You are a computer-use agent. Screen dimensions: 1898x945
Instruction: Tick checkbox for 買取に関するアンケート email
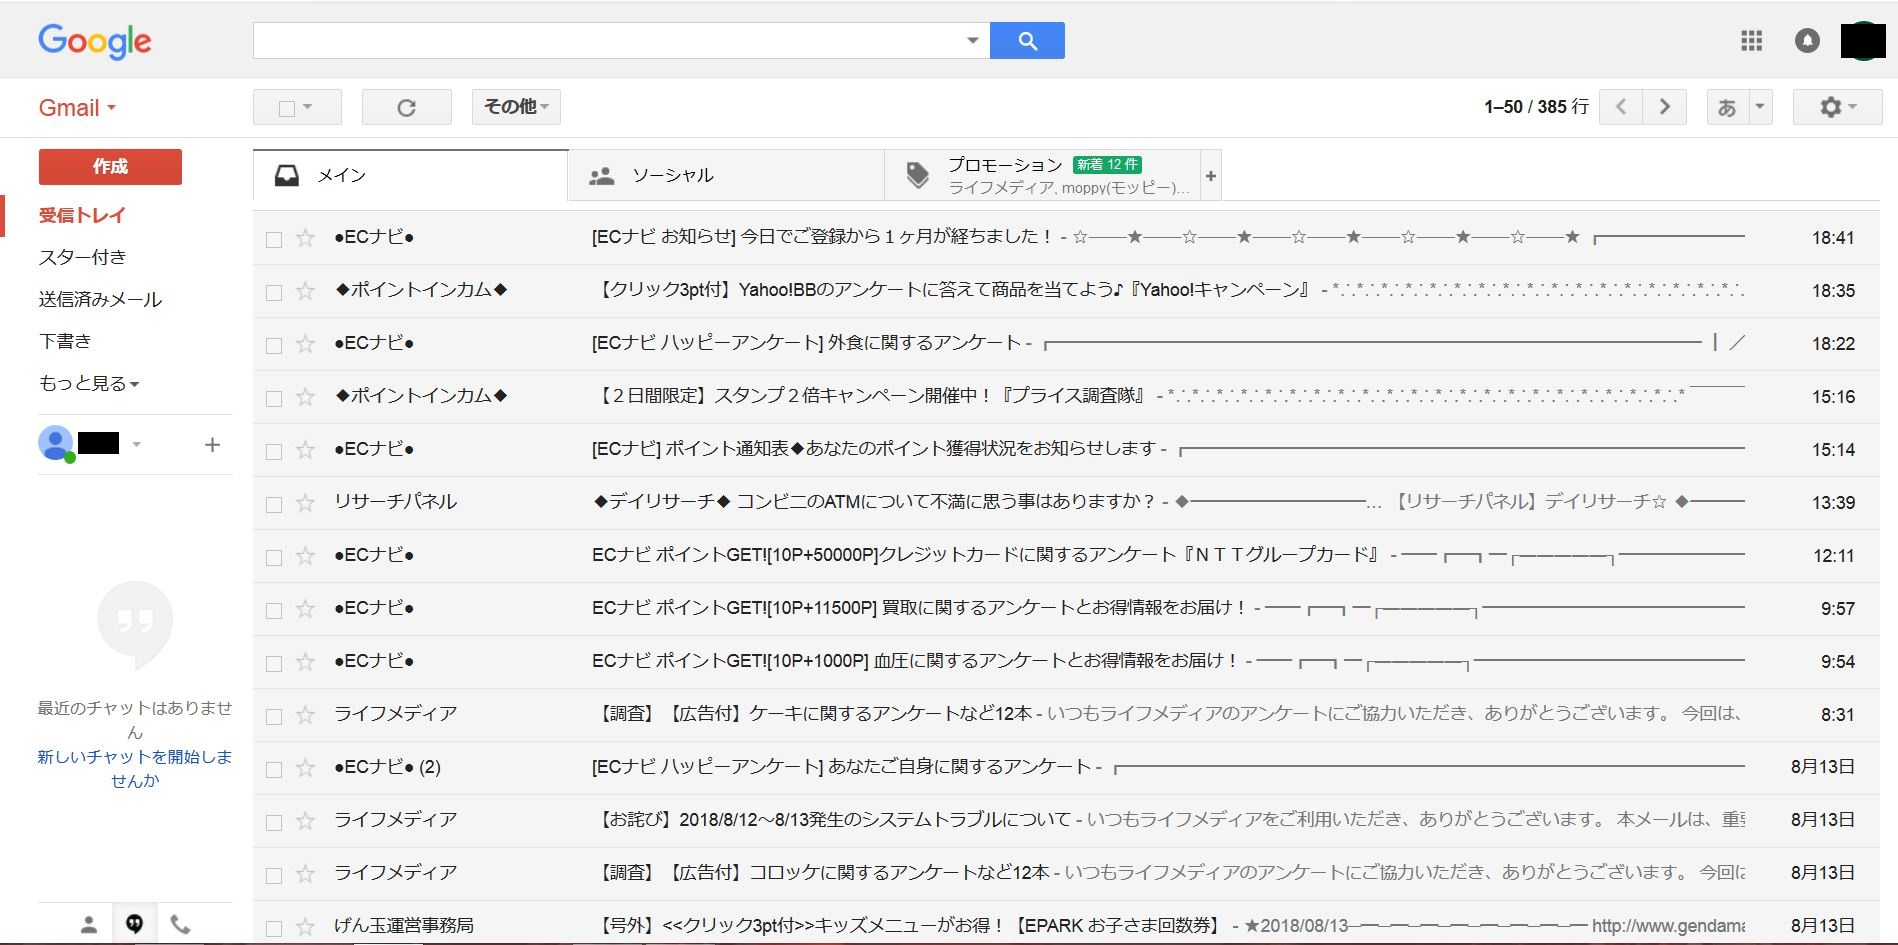point(274,610)
